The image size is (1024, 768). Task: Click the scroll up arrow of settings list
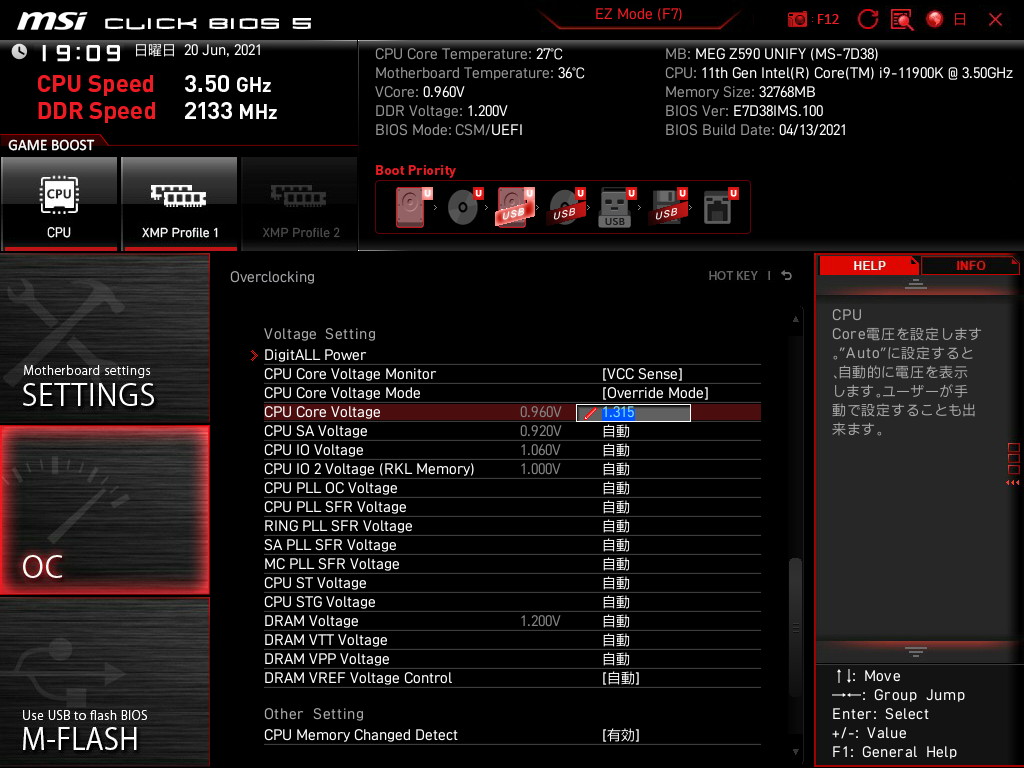tap(795, 319)
